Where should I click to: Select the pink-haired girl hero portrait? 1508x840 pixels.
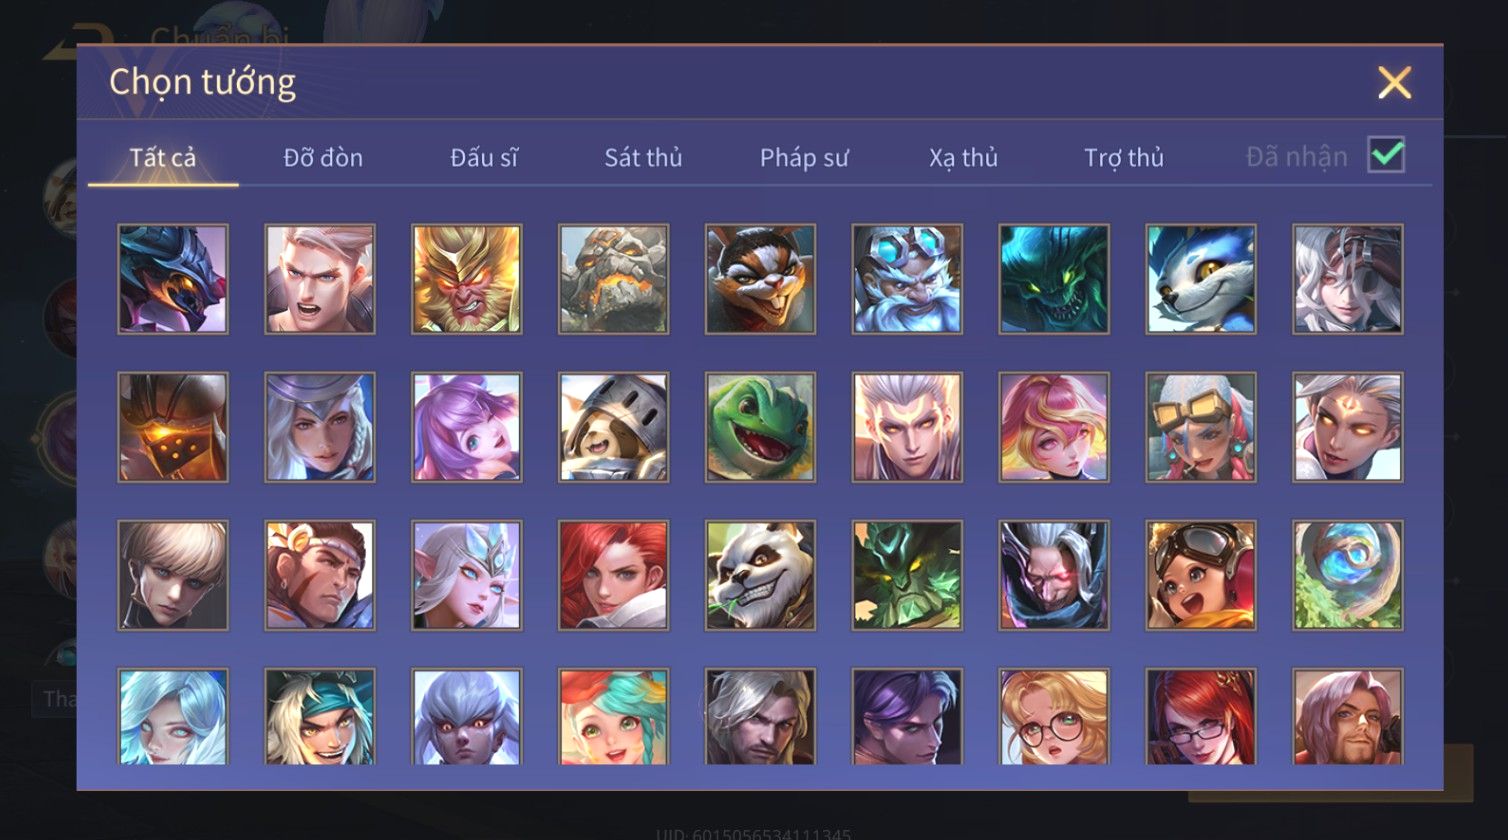[1054, 427]
